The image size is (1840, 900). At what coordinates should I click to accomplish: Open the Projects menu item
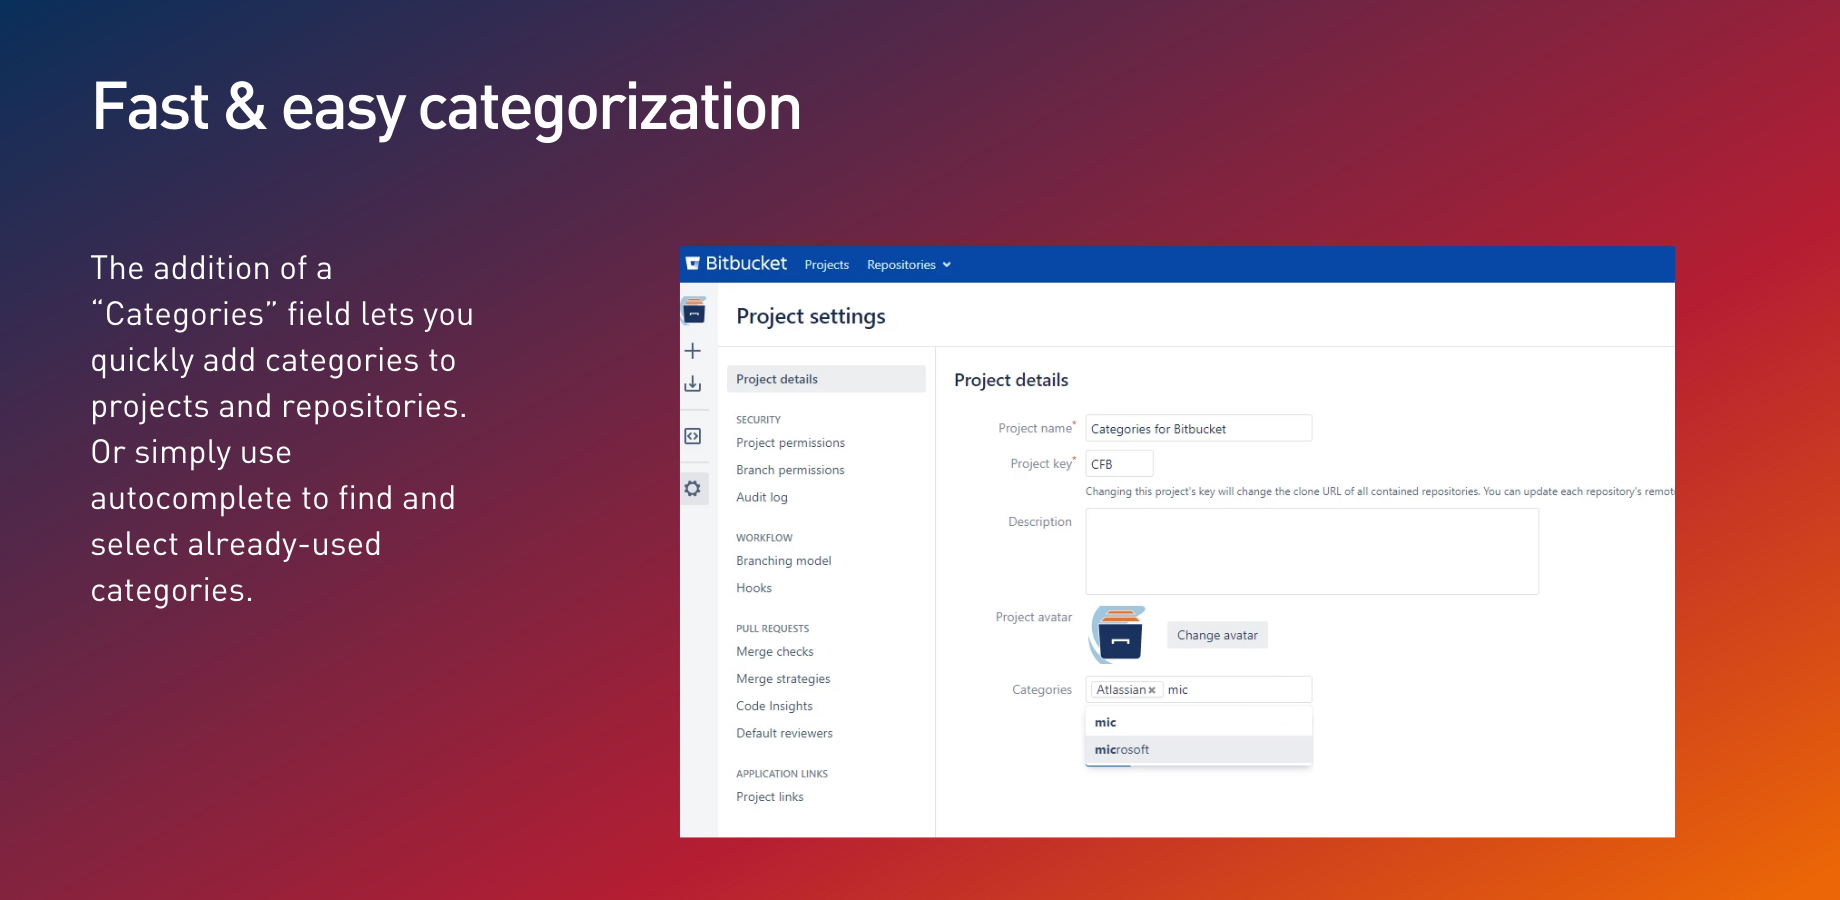coord(826,265)
